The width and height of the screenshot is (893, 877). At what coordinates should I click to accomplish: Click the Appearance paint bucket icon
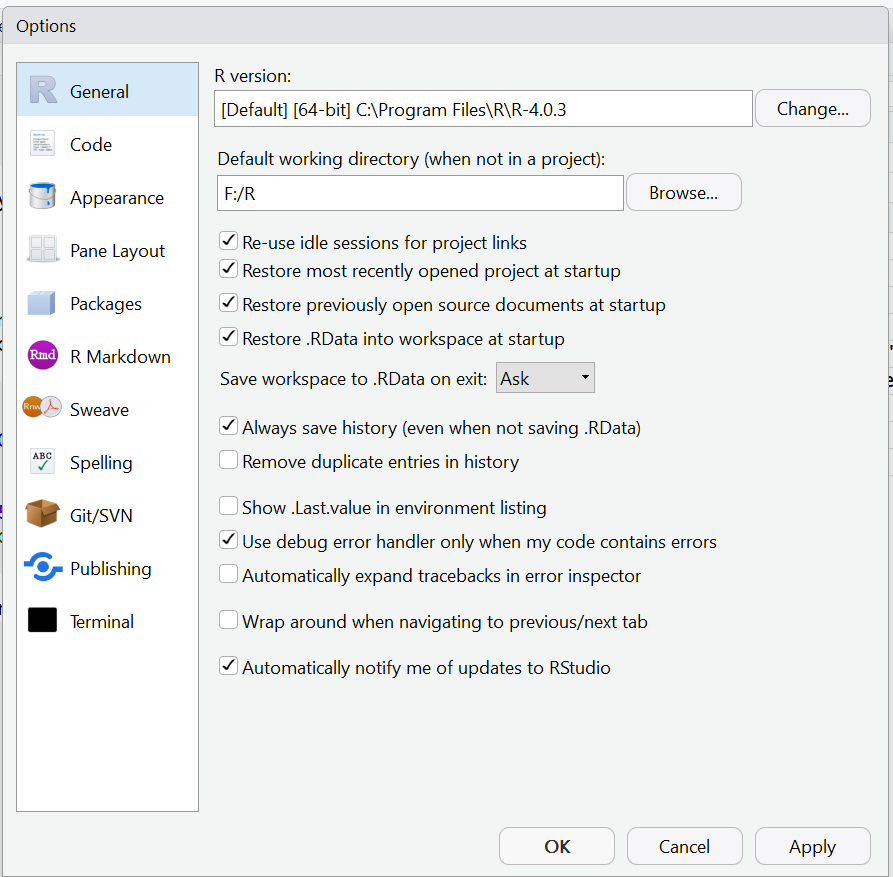click(43, 196)
